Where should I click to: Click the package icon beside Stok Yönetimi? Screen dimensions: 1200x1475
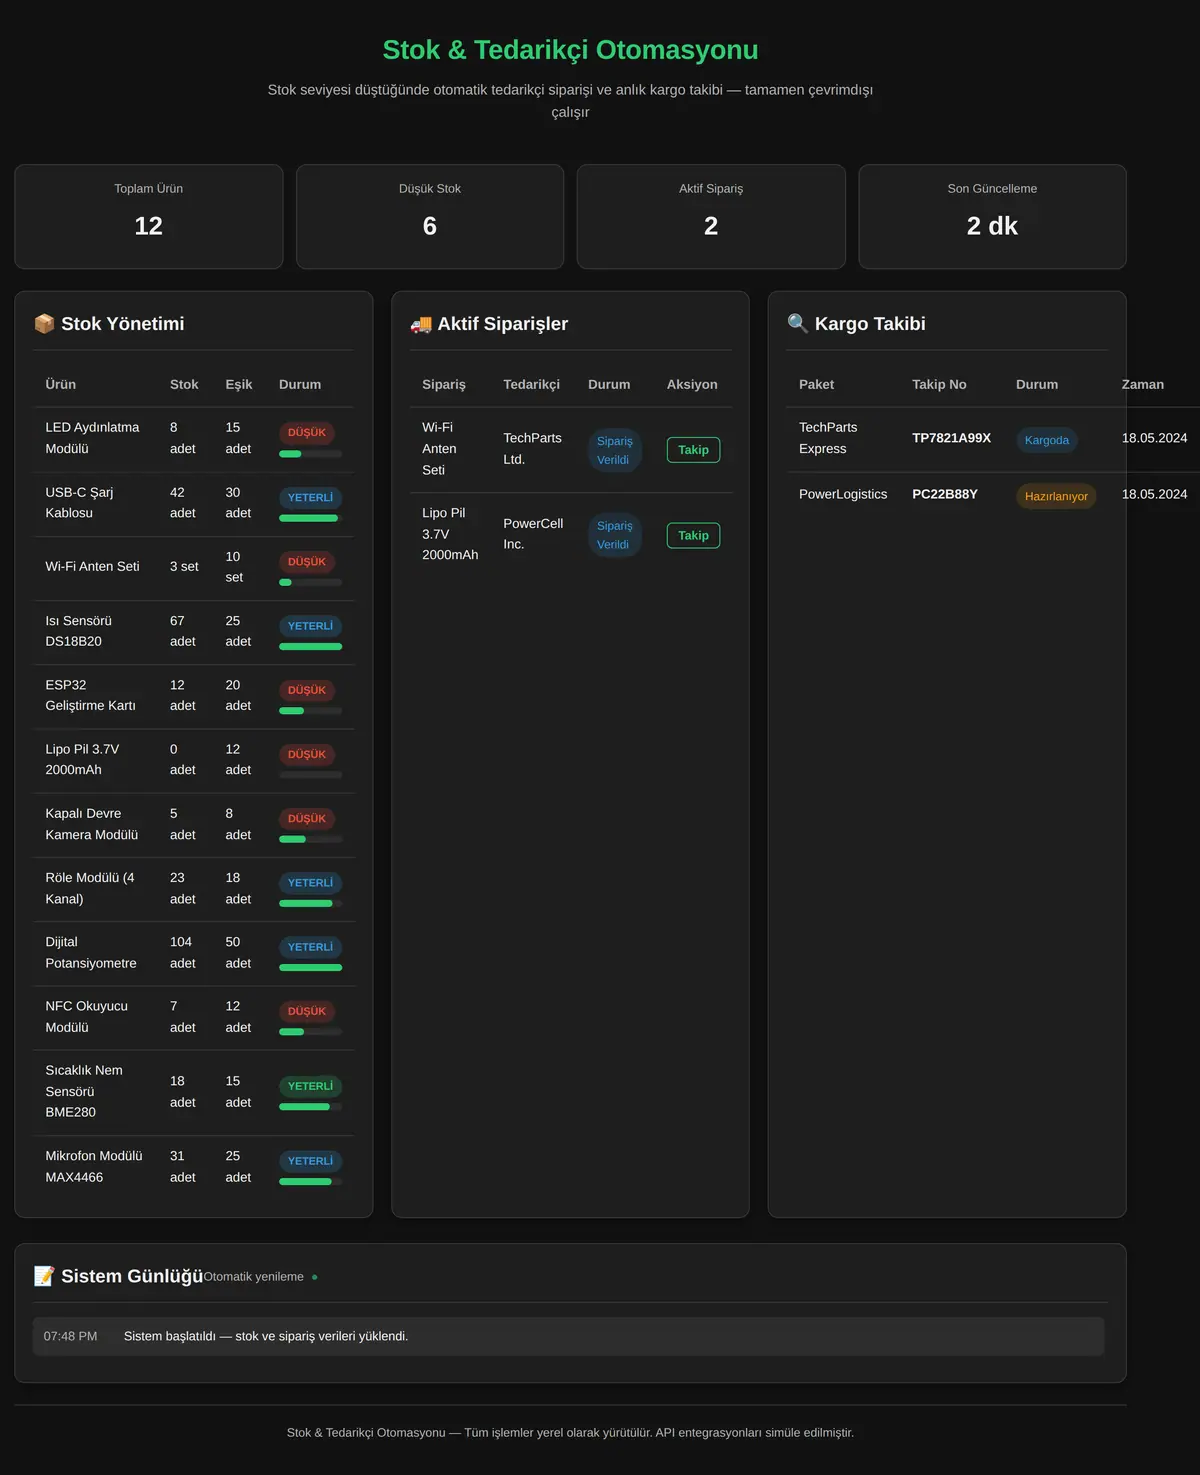coord(44,324)
